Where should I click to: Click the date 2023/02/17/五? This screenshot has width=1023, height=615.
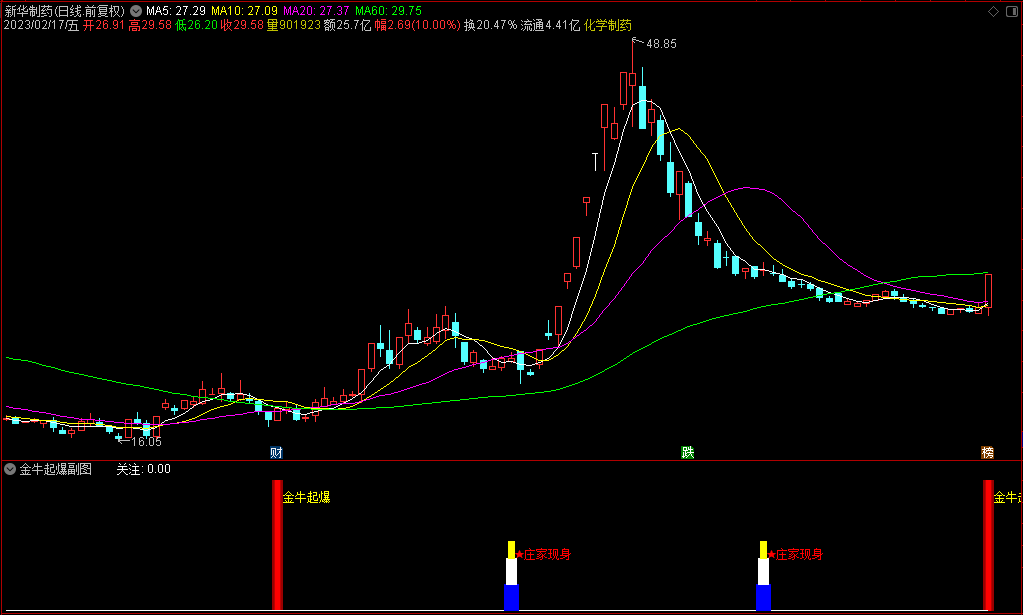(41, 25)
